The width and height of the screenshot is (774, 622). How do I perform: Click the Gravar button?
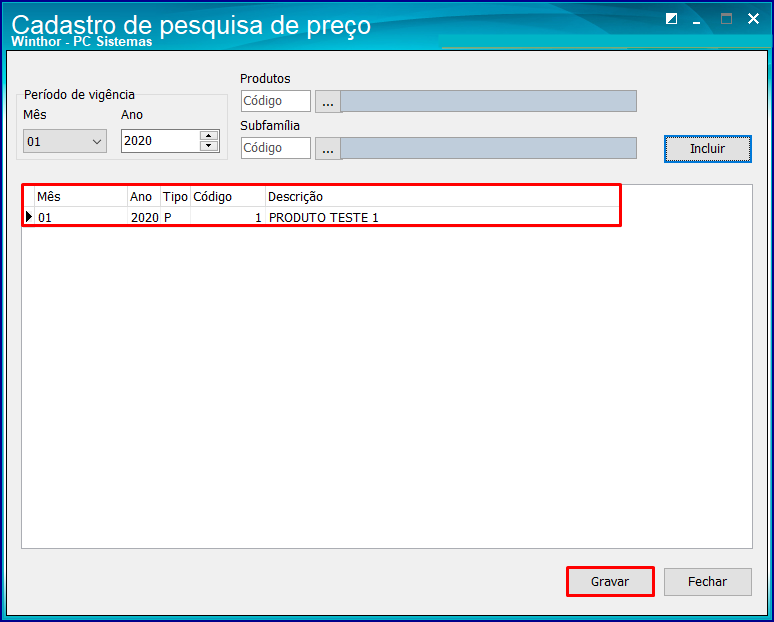click(x=610, y=582)
